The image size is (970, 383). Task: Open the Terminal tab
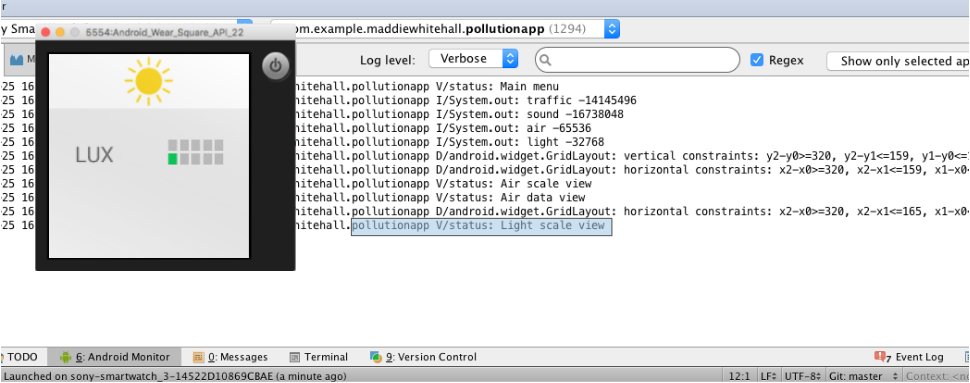(319, 357)
